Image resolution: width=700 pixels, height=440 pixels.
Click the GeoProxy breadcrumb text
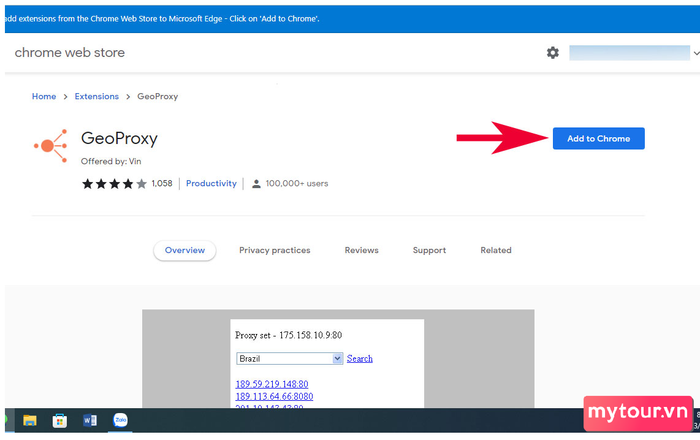point(158,96)
